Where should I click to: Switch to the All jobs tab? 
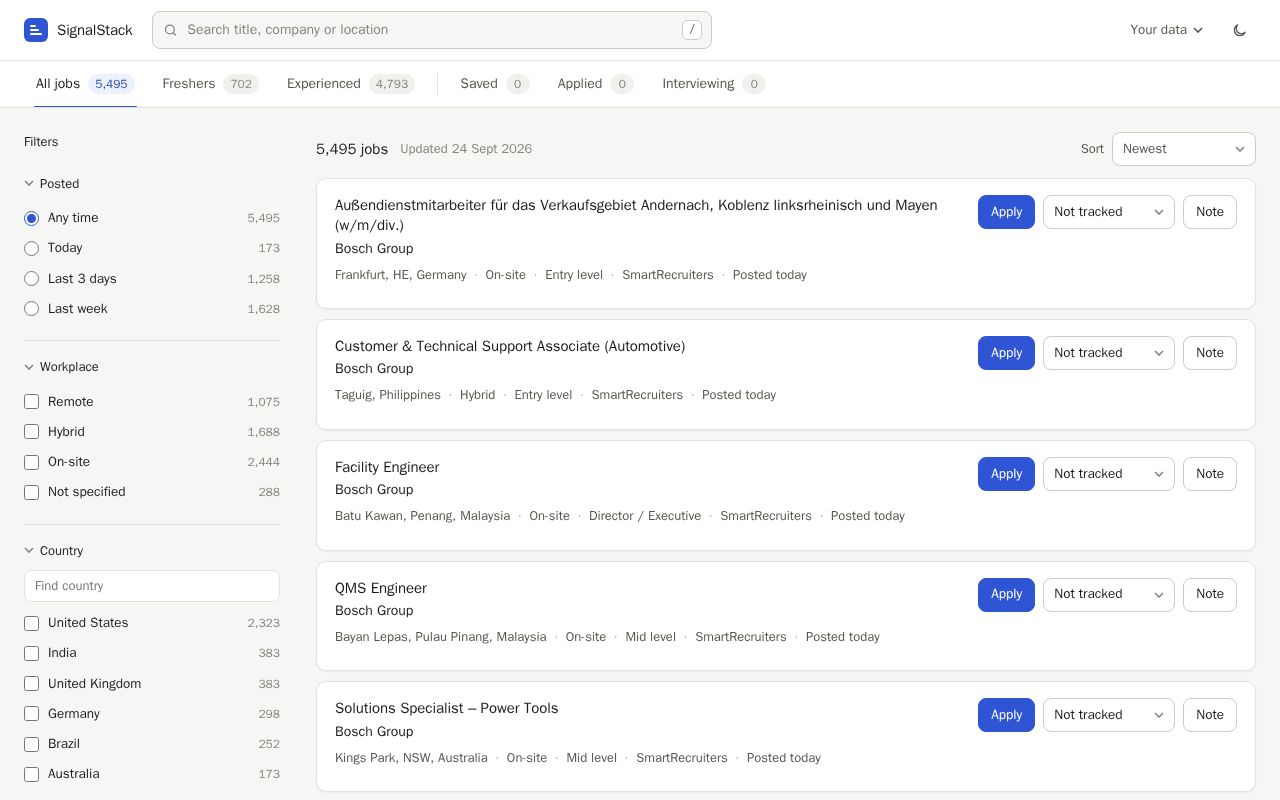click(x=85, y=84)
